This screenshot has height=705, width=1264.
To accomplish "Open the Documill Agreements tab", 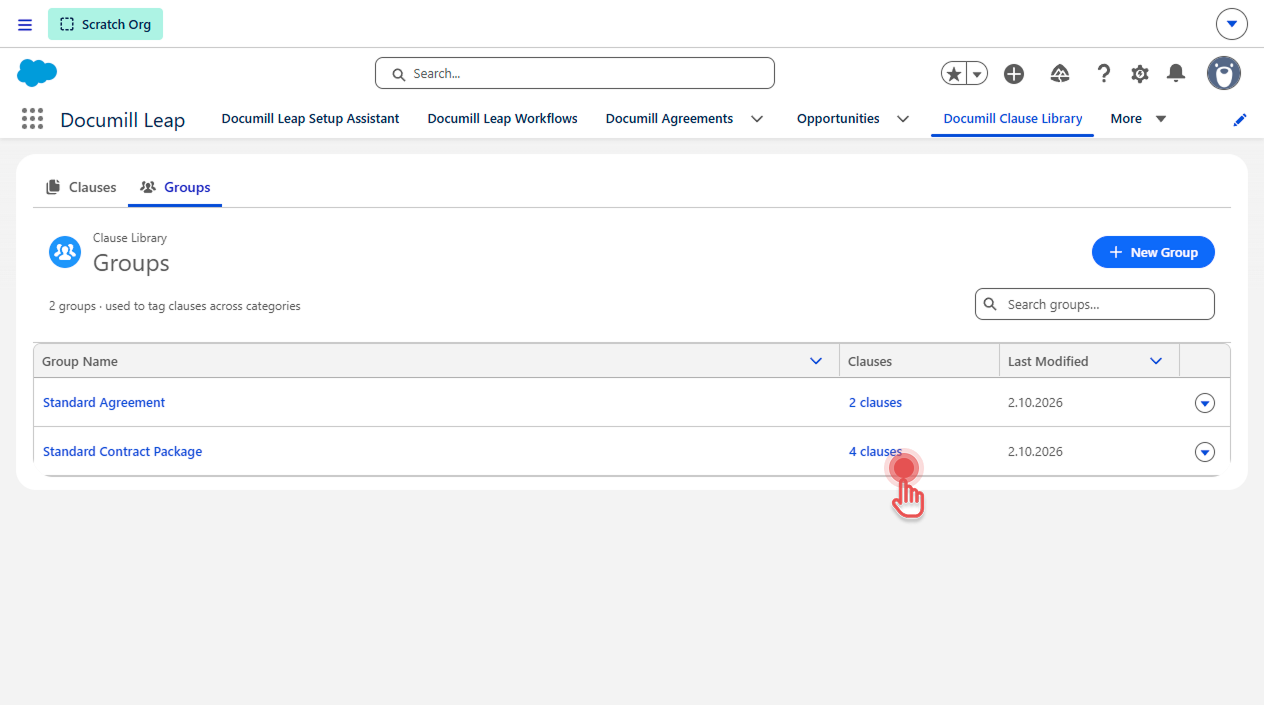I will (669, 119).
